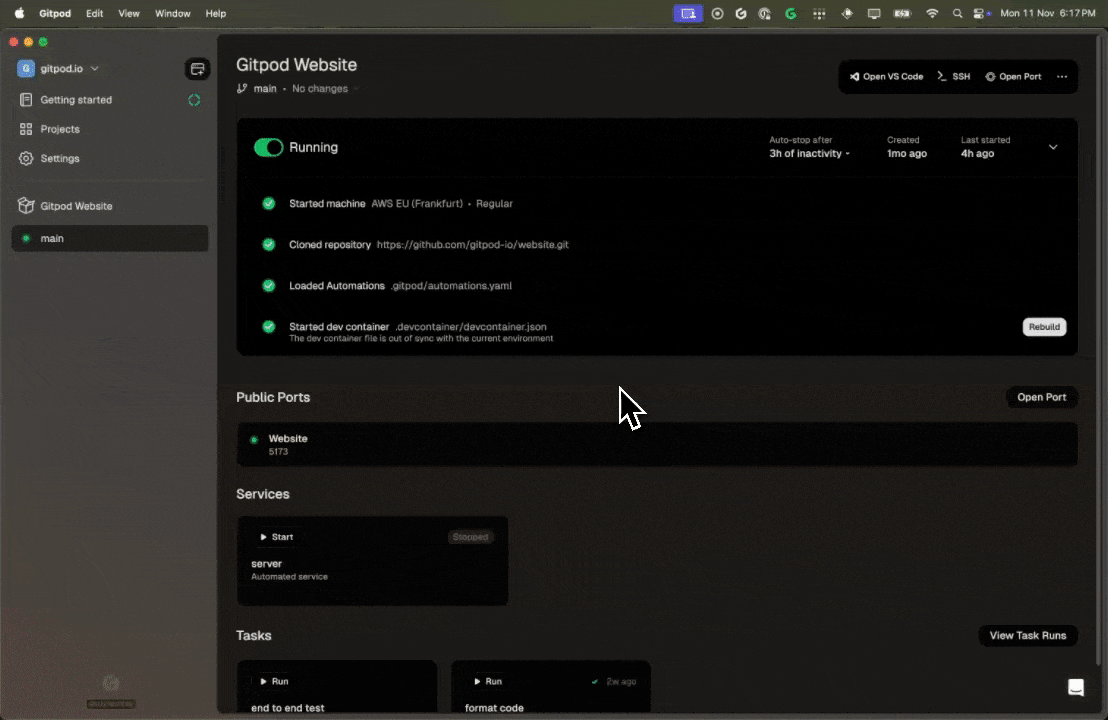Click the gitpod.io organization logo icon

[26, 69]
